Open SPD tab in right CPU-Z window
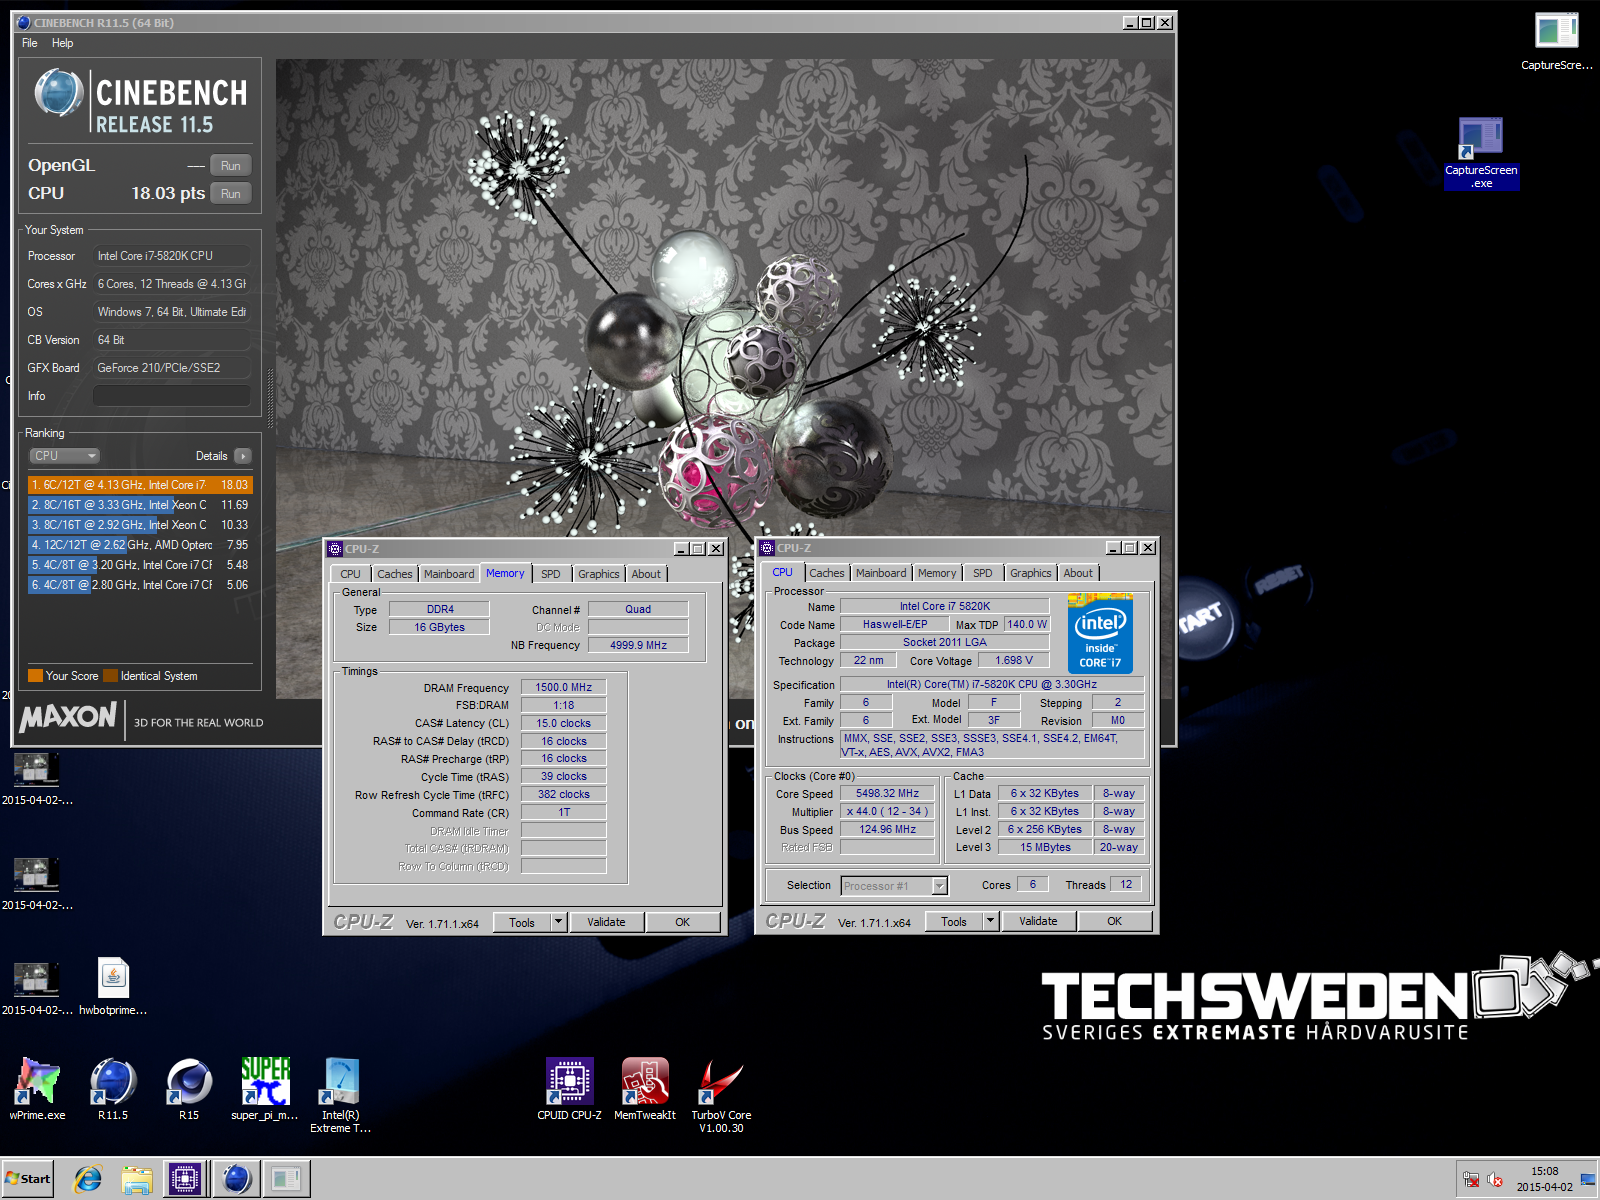Viewport: 1600px width, 1200px height. point(983,573)
